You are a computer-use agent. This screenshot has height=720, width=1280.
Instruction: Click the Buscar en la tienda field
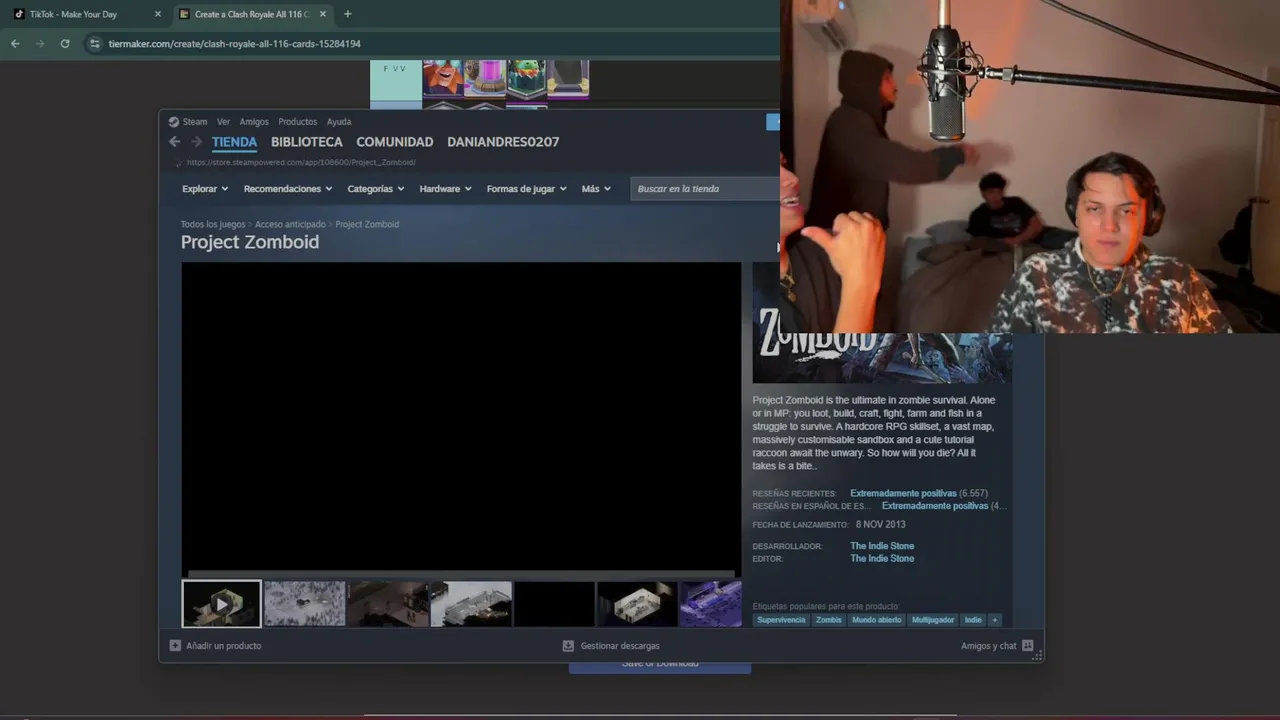[705, 189]
